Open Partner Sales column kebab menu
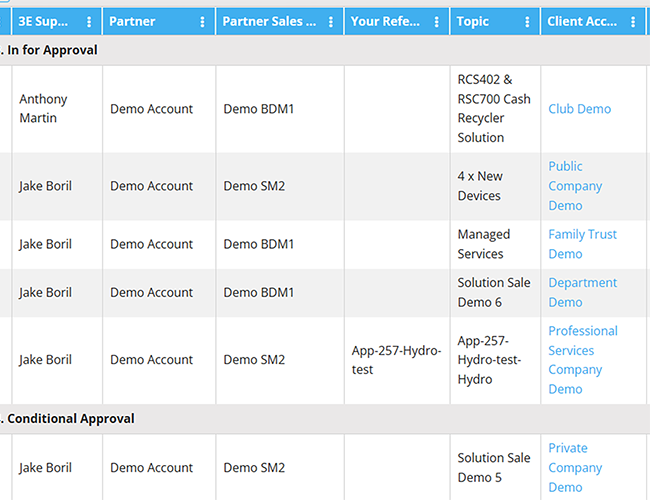The width and height of the screenshot is (650, 500). coord(331,22)
